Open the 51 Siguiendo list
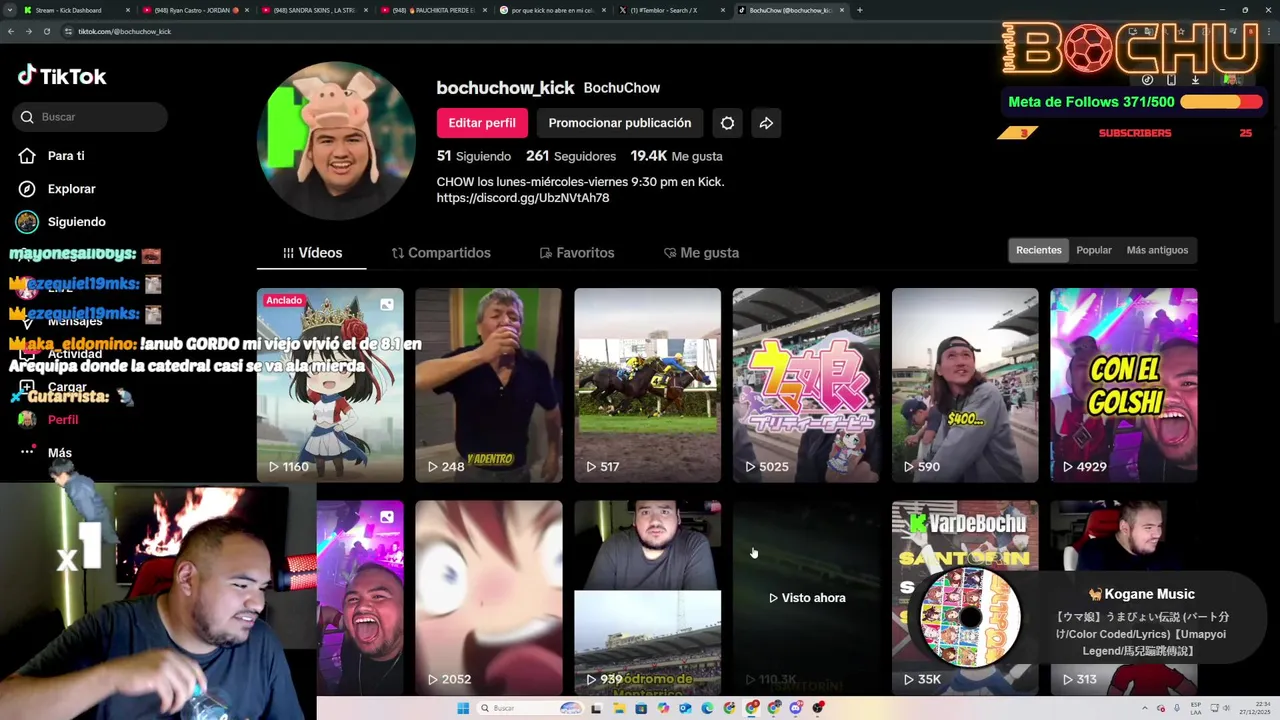 click(474, 156)
